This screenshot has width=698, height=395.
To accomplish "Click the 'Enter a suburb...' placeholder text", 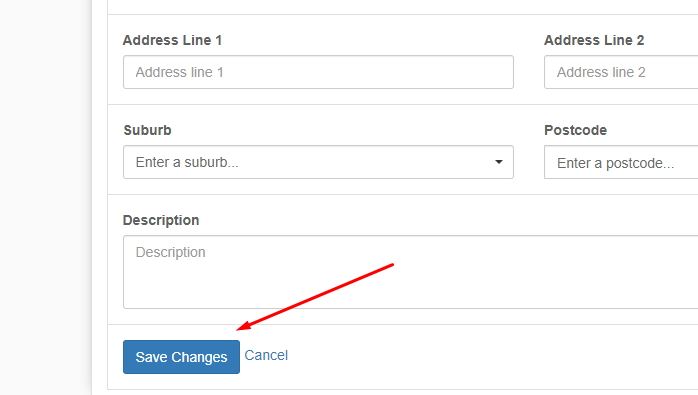I will click(187, 162).
